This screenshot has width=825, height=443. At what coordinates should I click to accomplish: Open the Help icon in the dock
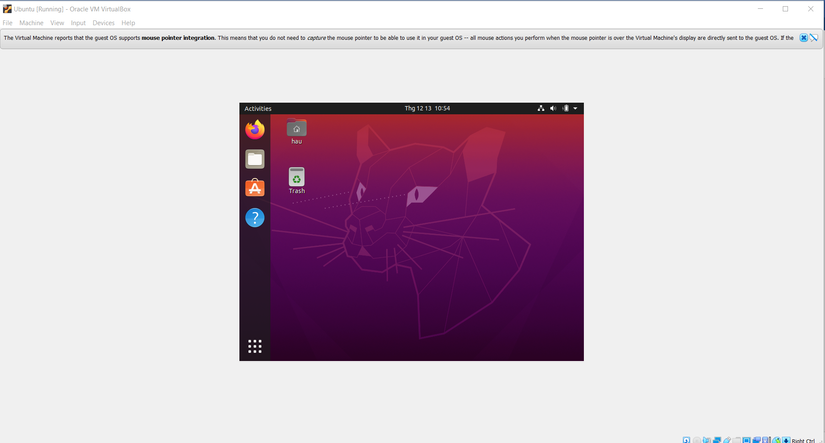point(255,217)
